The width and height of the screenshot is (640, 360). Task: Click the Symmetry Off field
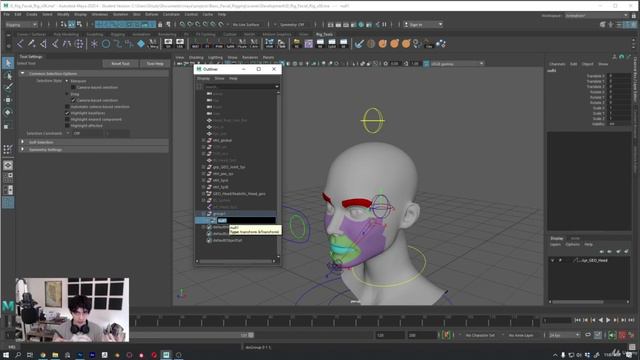click(x=292, y=24)
